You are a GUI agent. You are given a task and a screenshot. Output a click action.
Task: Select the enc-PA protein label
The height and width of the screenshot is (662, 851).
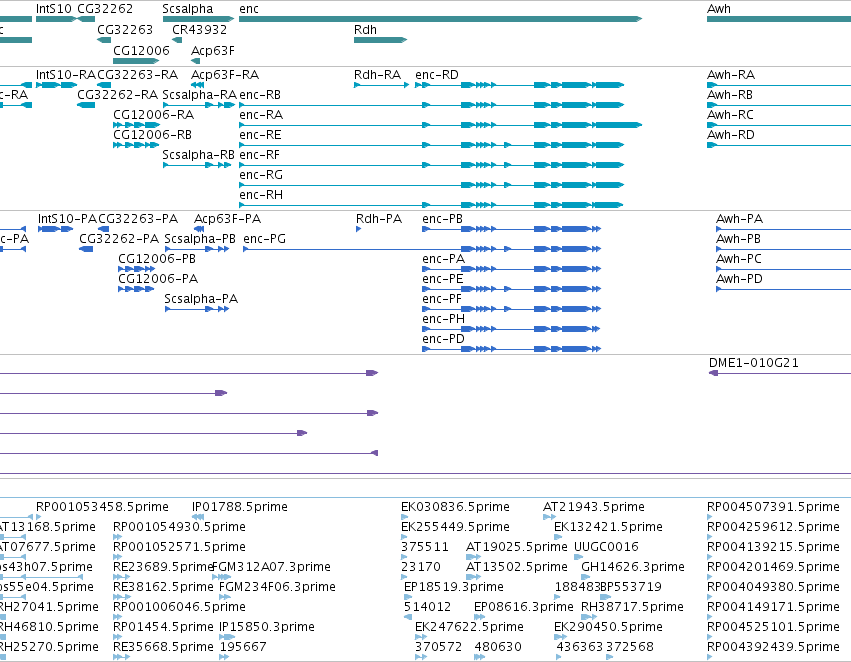click(443, 259)
